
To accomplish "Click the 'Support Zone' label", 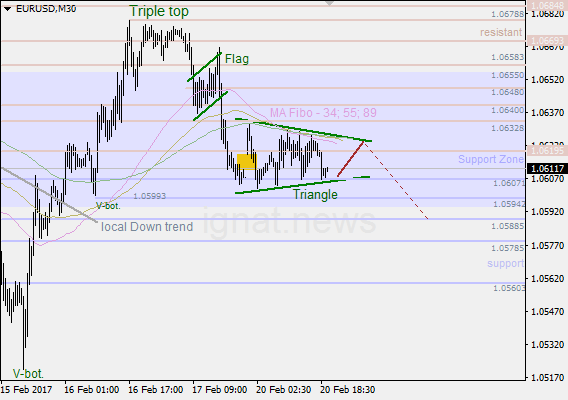I will click(491, 159).
